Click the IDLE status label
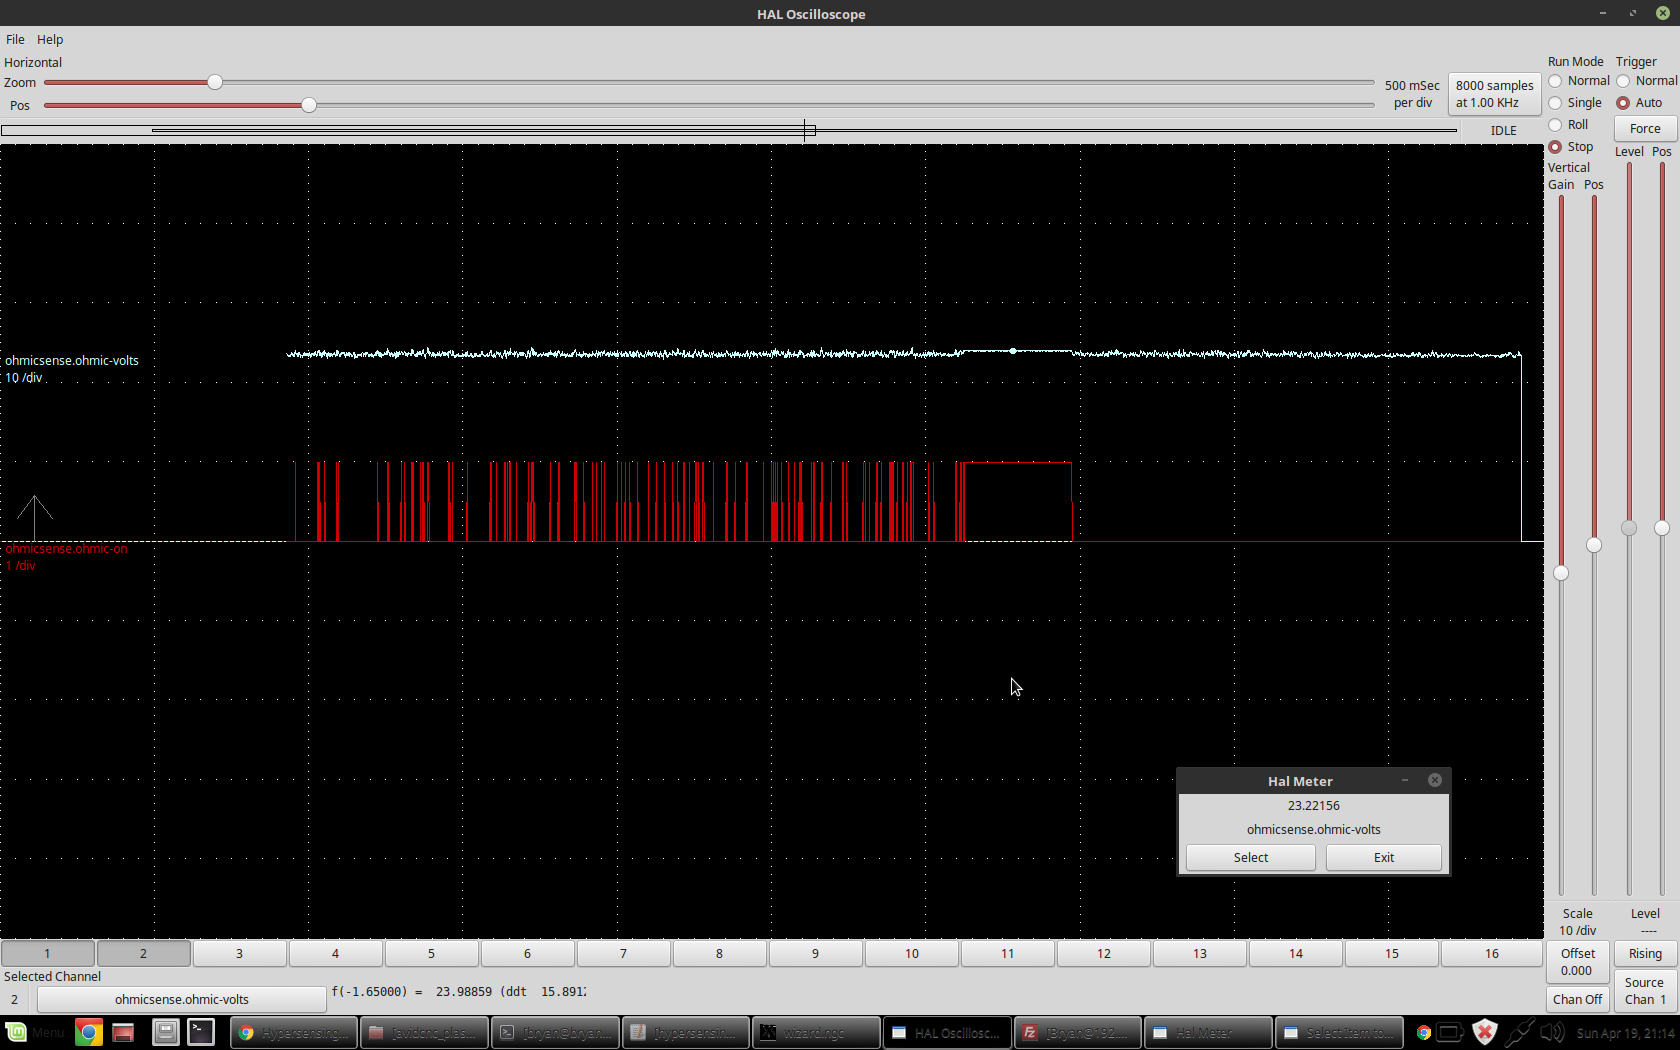 (1503, 131)
